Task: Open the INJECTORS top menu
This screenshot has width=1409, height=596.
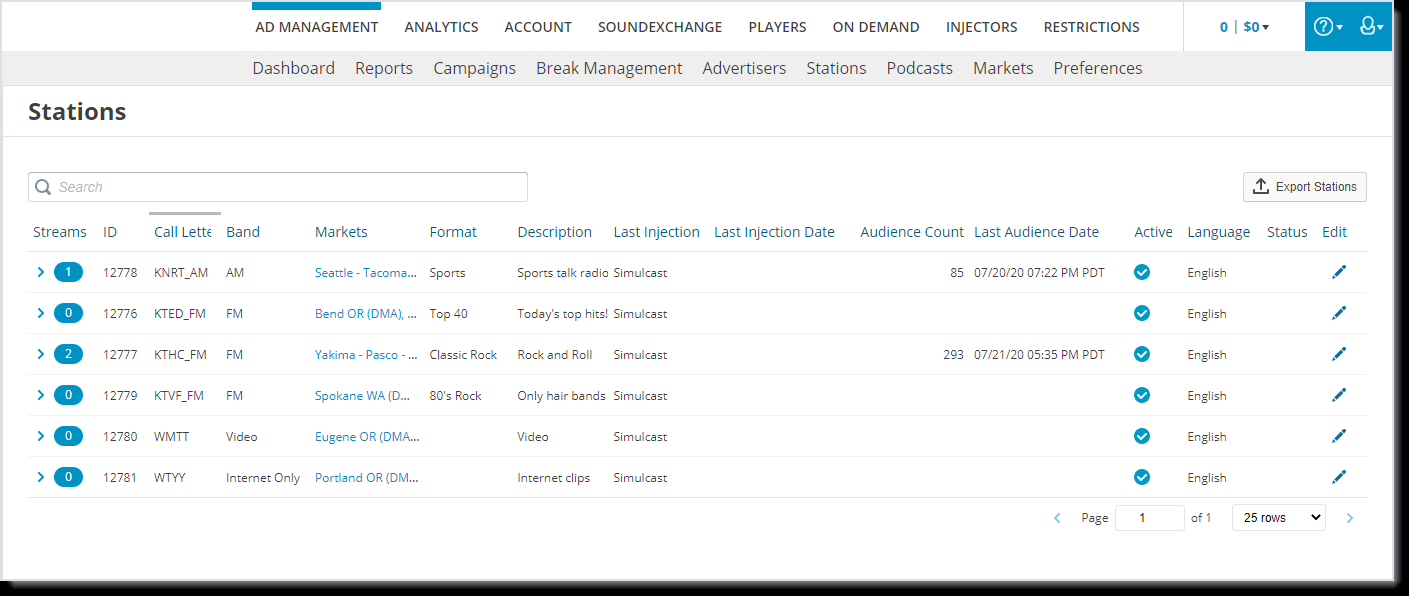Action: click(x=982, y=27)
